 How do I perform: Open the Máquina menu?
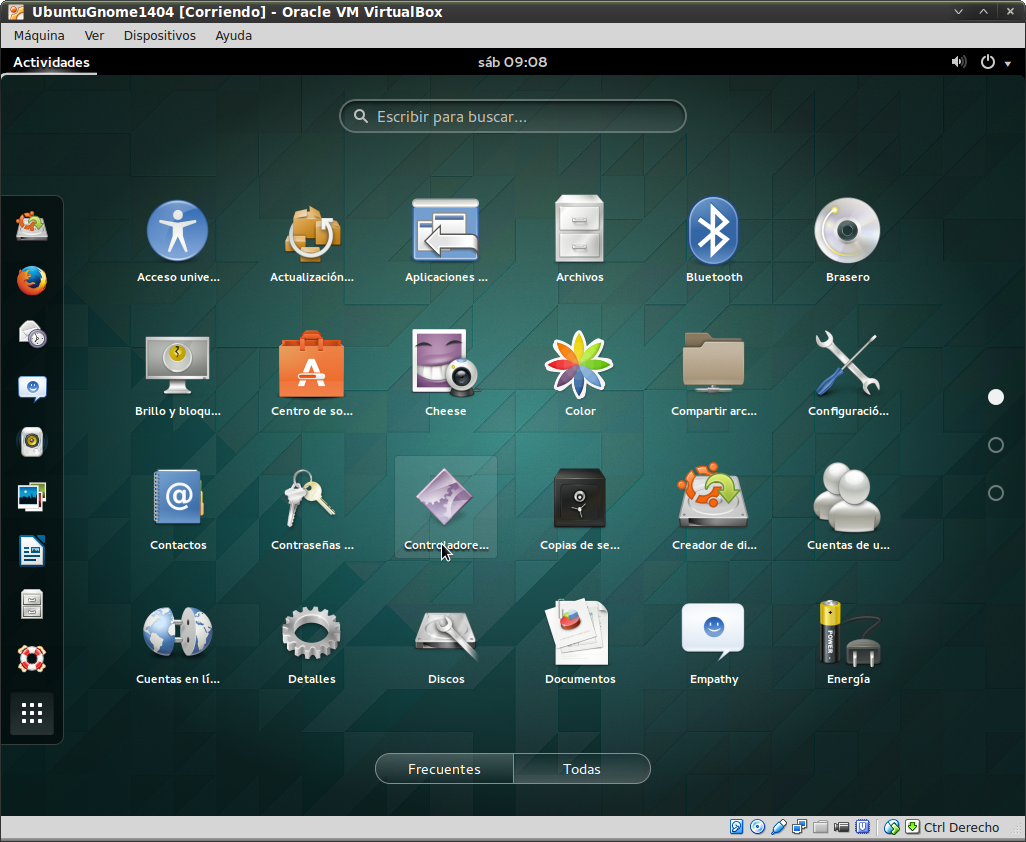(x=39, y=35)
